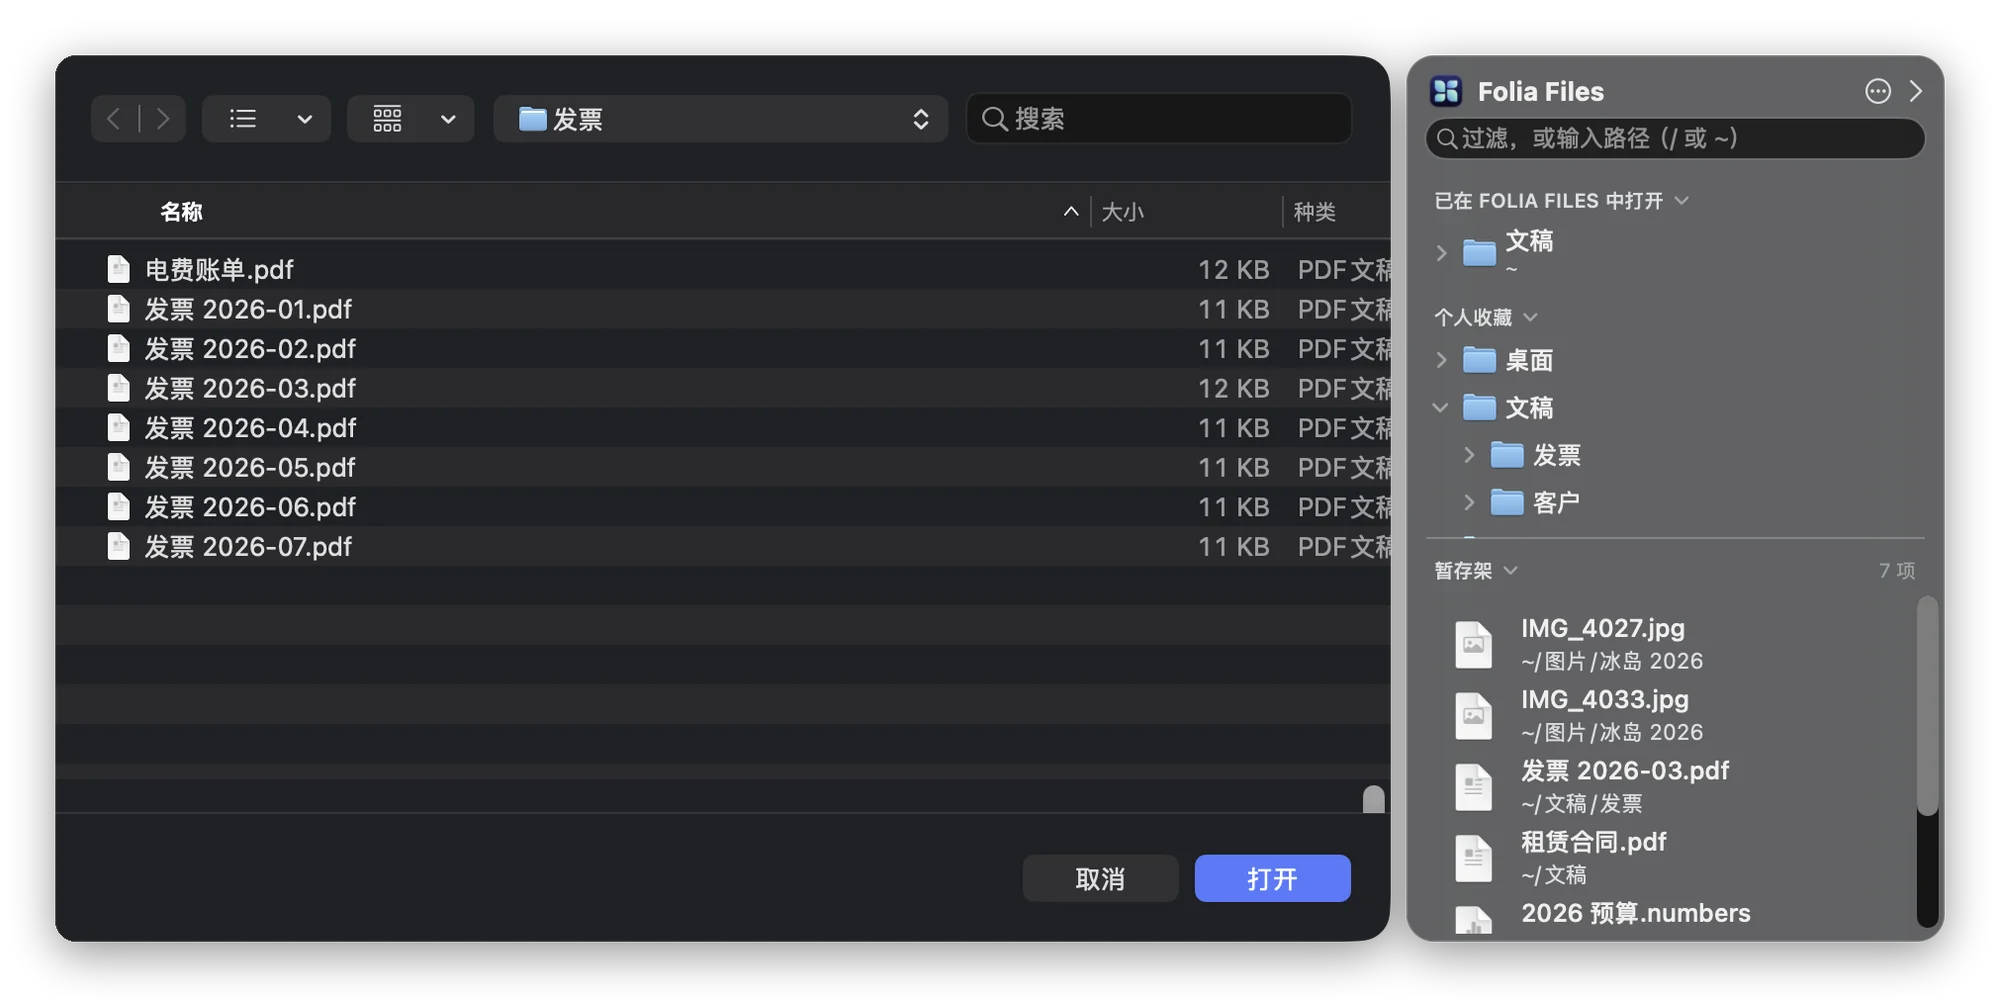
Task: Open the list view options chevron
Action: point(305,119)
